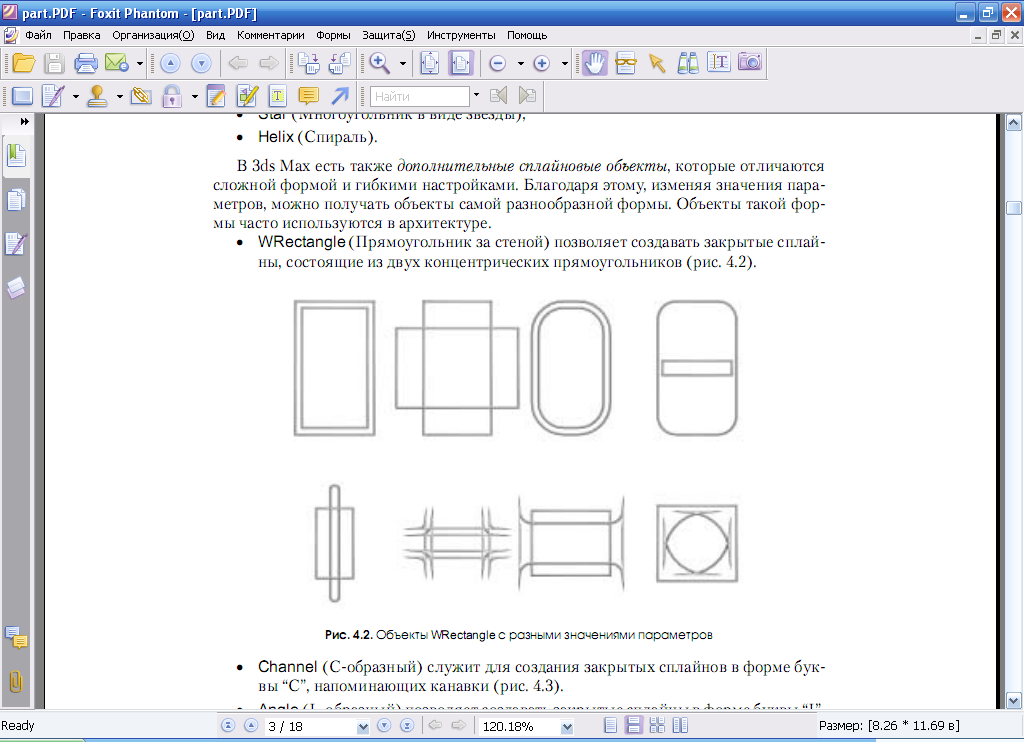Open the Файл menu
1024x742 pixels.
pyautogui.click(x=39, y=35)
